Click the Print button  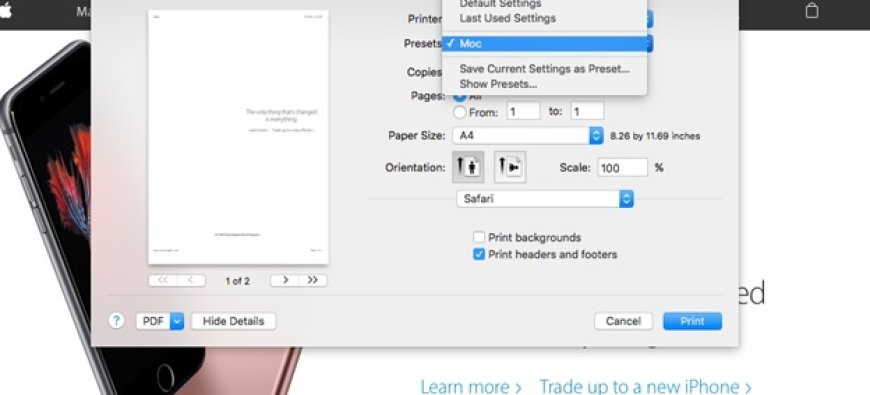point(692,321)
